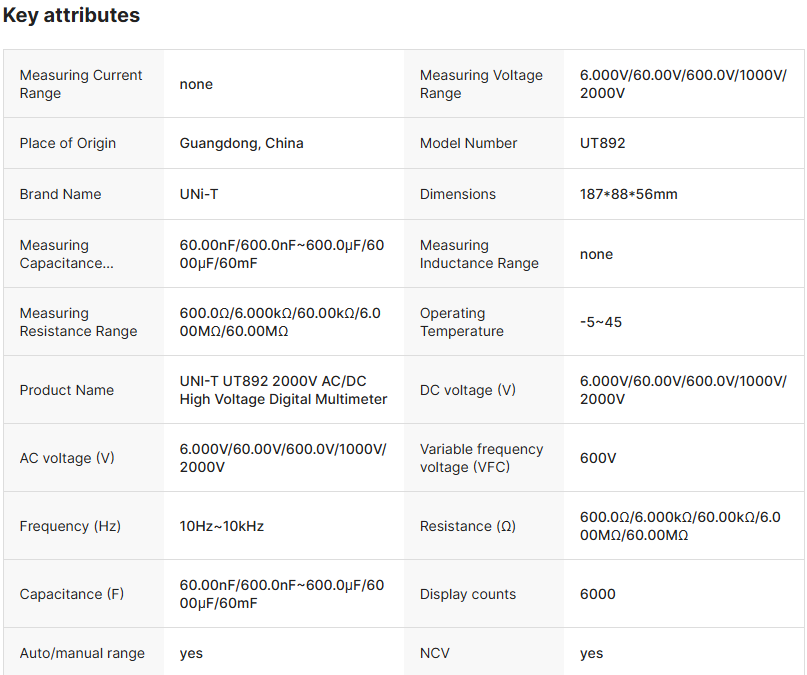Click the Model Number label
The image size is (807, 675).
[x=468, y=143]
